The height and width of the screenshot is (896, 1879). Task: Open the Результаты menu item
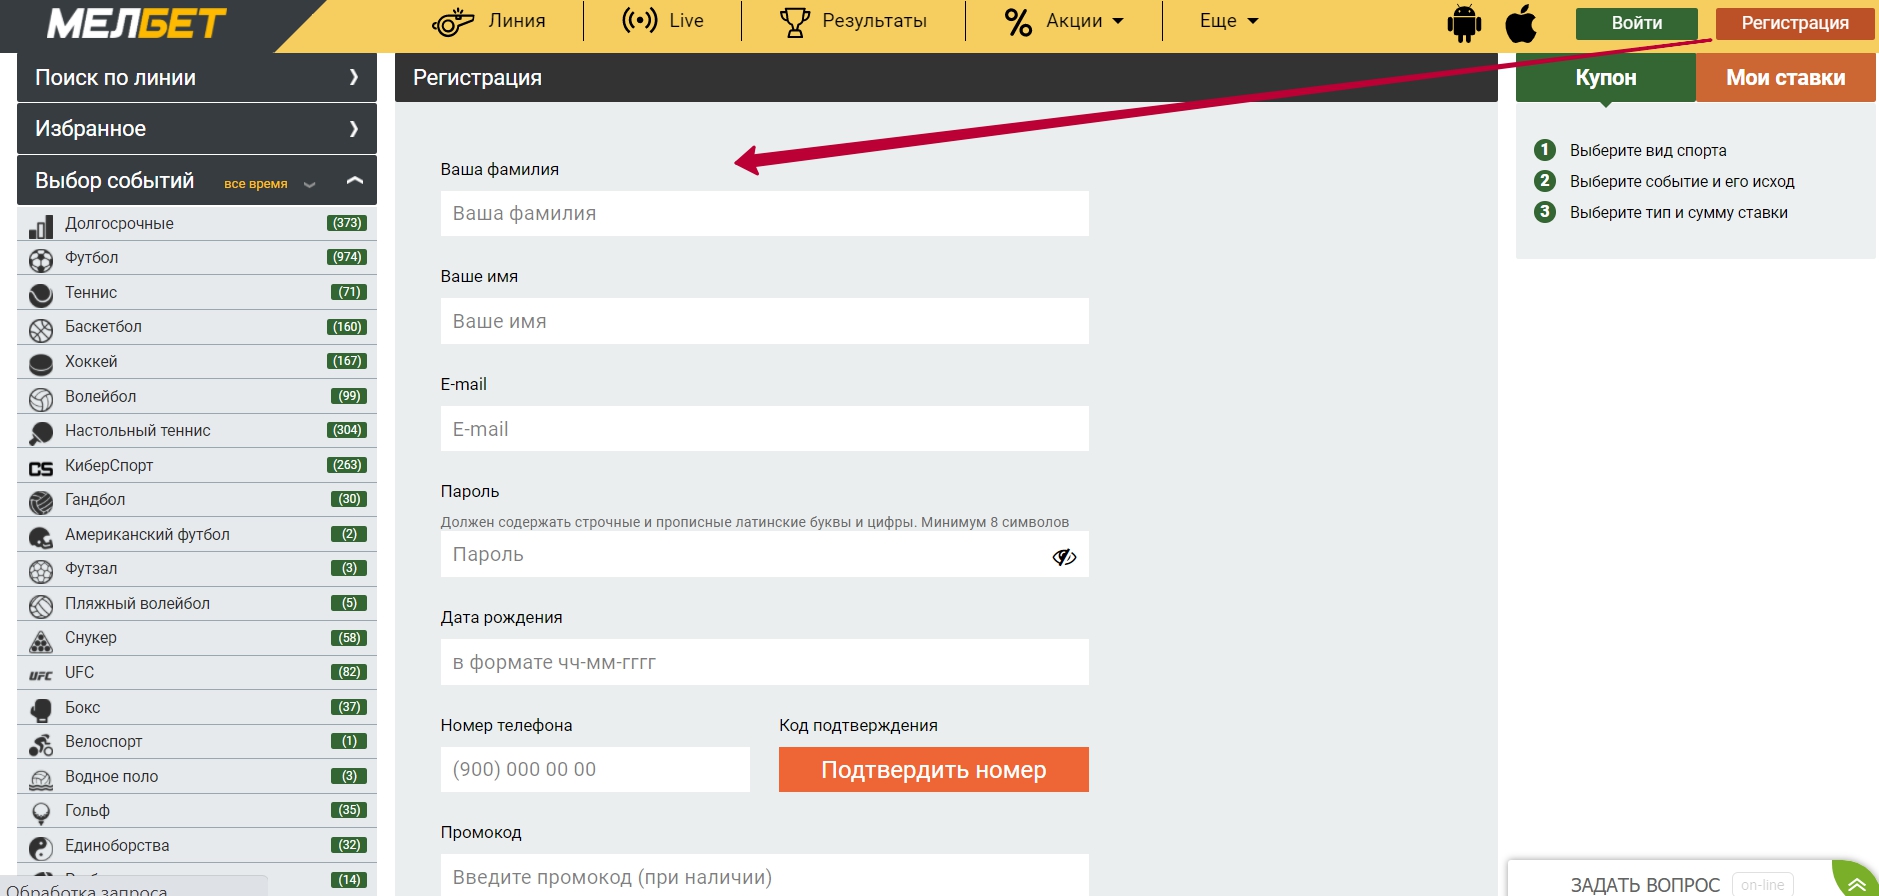[x=874, y=21]
